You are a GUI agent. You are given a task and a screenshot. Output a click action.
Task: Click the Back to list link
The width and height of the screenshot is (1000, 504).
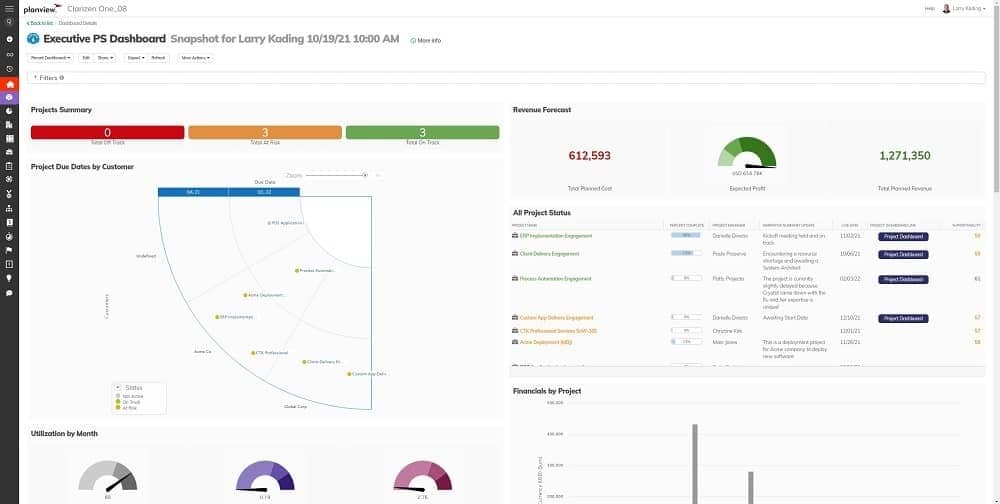click(40, 23)
